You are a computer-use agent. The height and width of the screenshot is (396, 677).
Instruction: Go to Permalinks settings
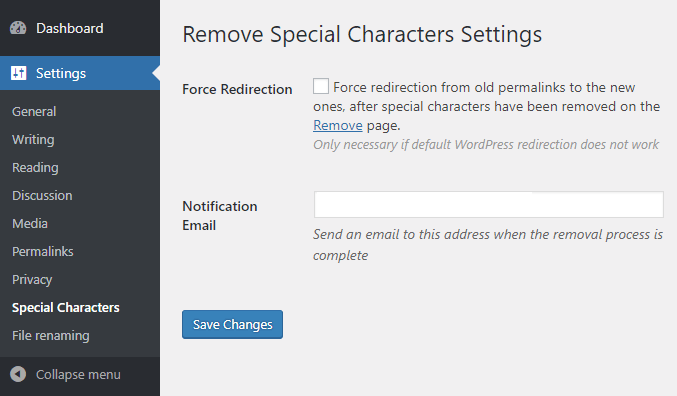43,251
